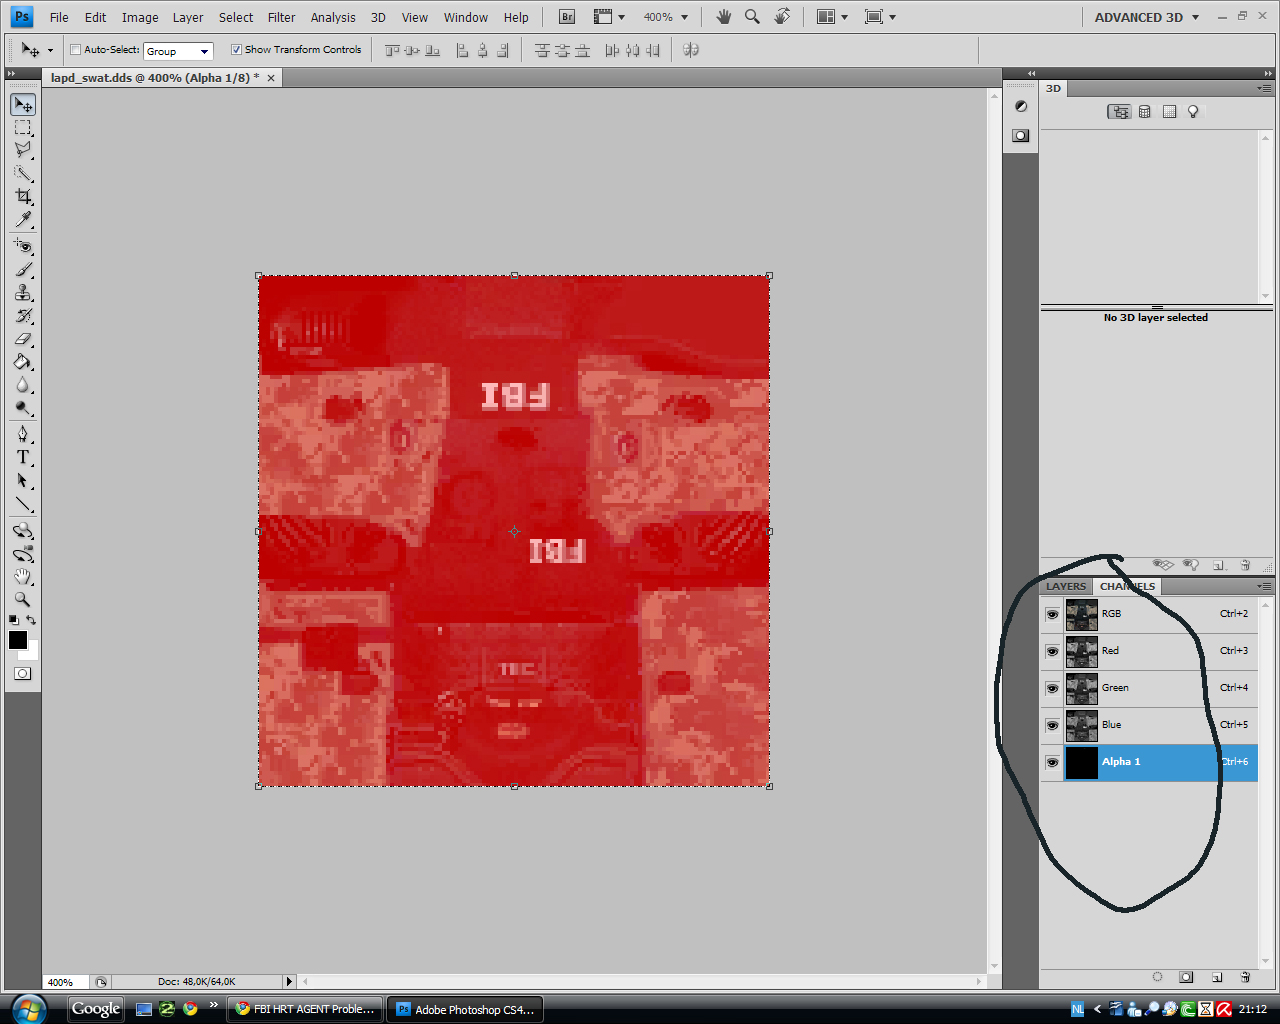Select the Dodge tool
The image size is (1280, 1024).
click(23, 408)
